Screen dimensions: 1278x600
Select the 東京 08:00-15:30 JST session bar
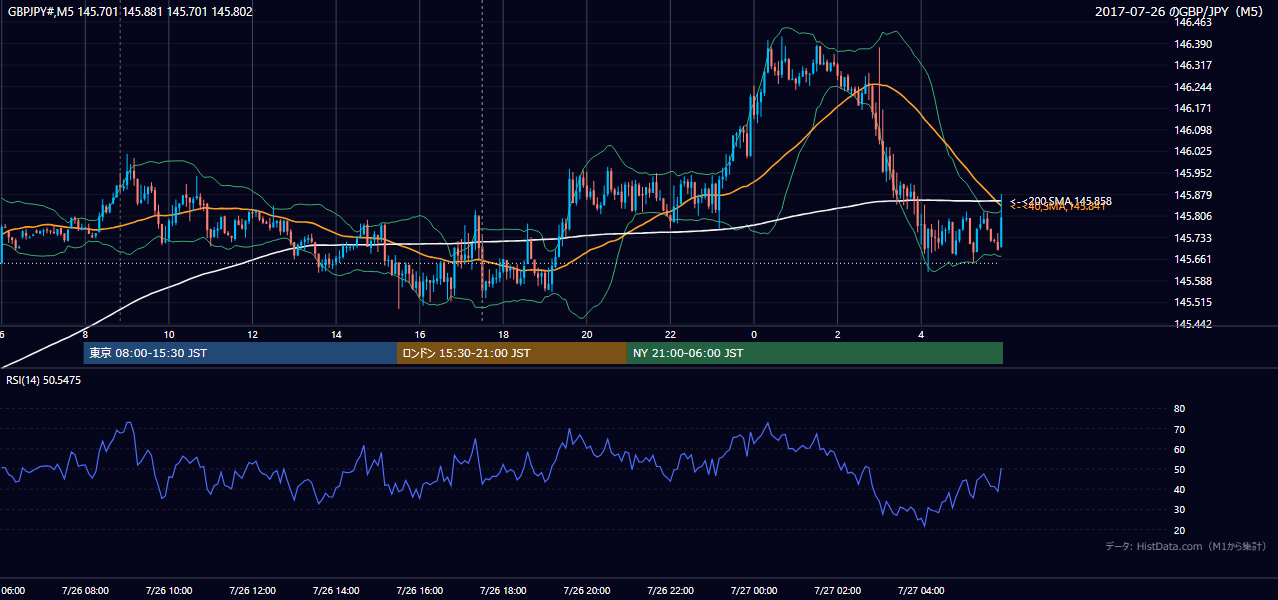240,353
